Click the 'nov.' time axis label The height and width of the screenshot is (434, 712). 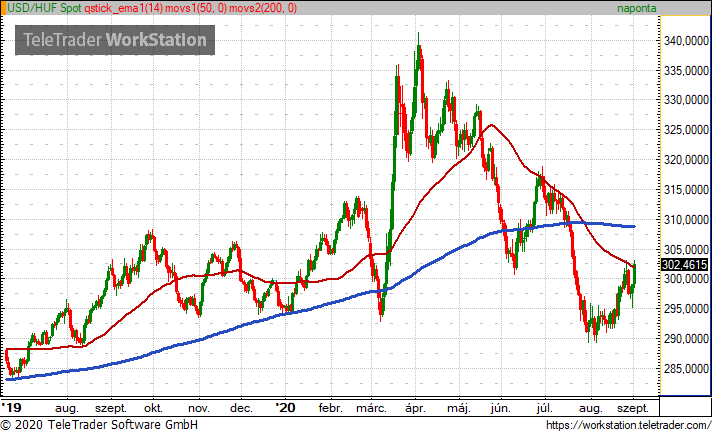pyautogui.click(x=199, y=408)
